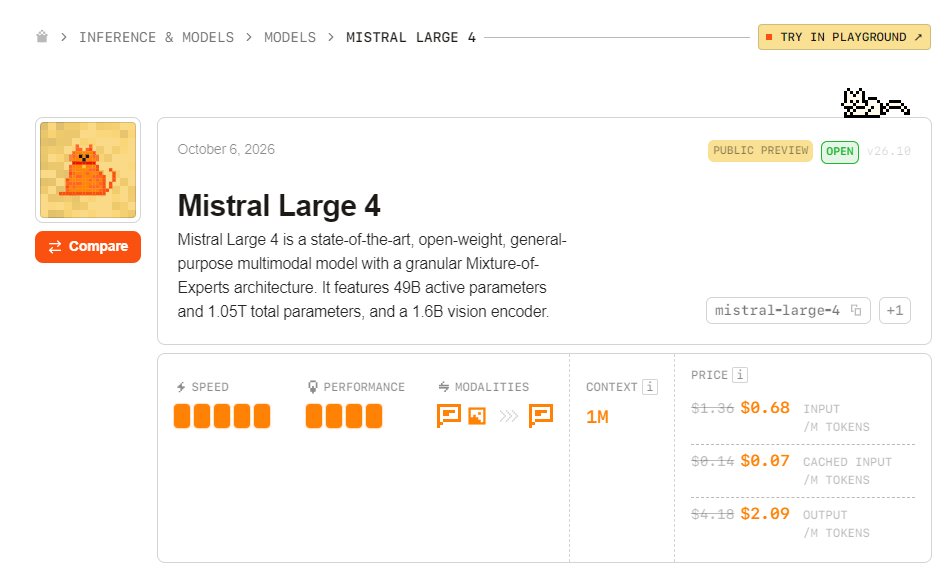The image size is (952, 575).
Task: Click the model description paragraph
Action: [372, 276]
